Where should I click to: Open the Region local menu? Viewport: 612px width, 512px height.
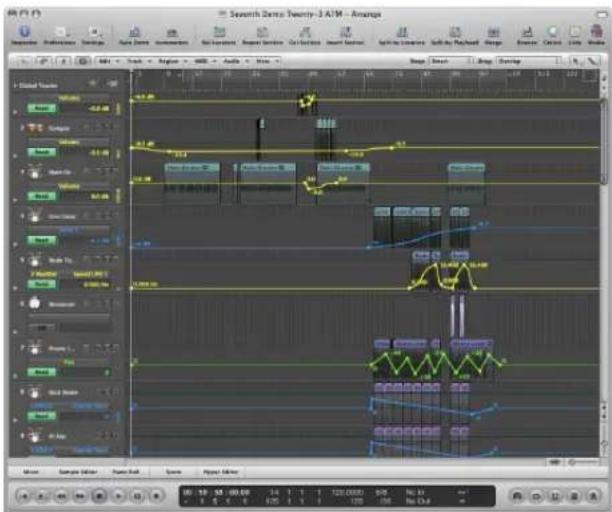coord(173,61)
